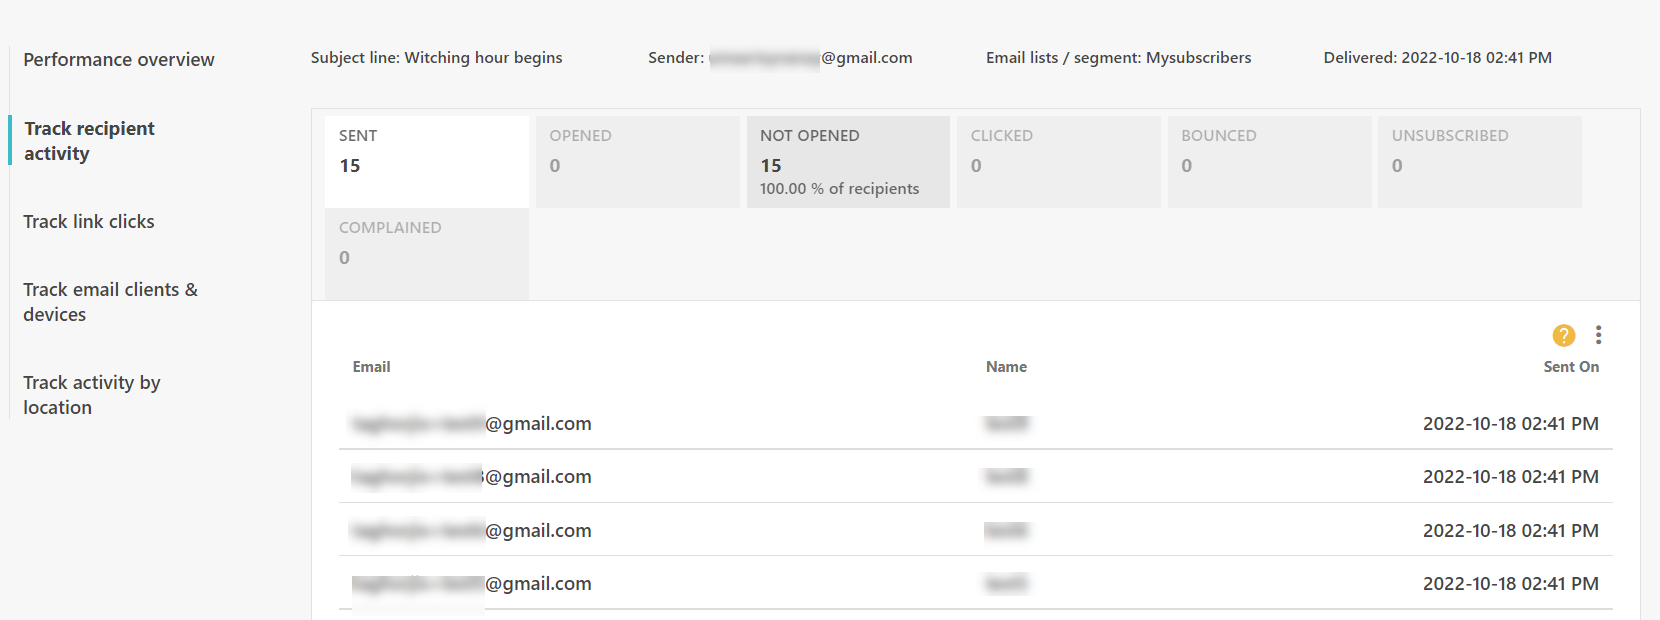Select the first recipient email row
The width and height of the screenshot is (1660, 620).
pos(470,423)
